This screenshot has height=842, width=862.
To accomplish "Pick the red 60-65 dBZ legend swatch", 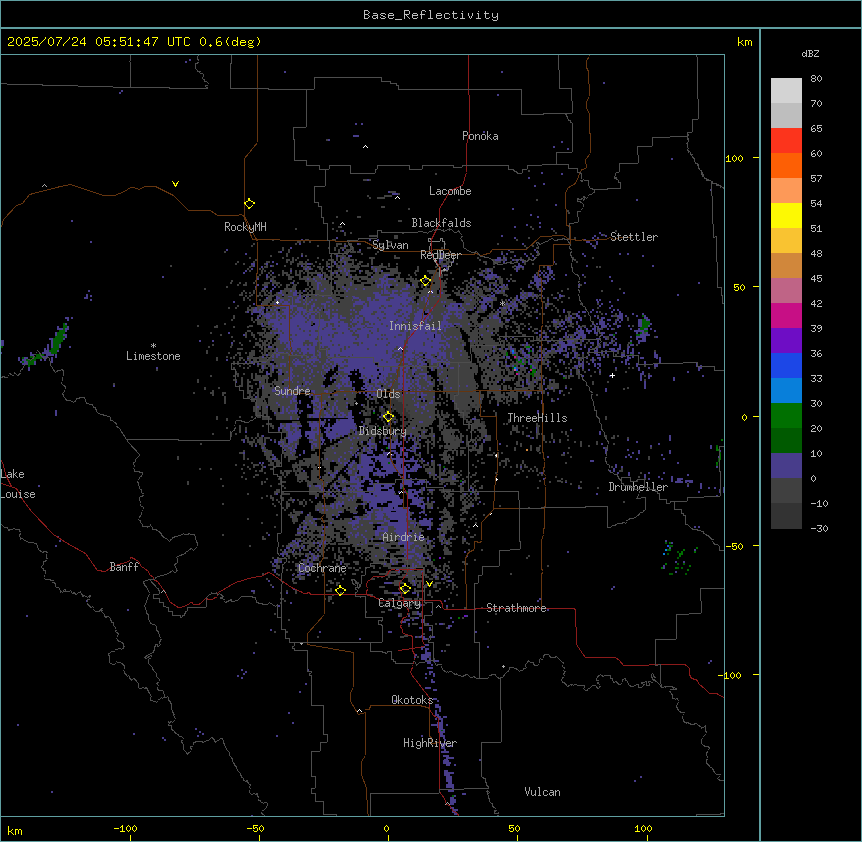I will click(786, 140).
